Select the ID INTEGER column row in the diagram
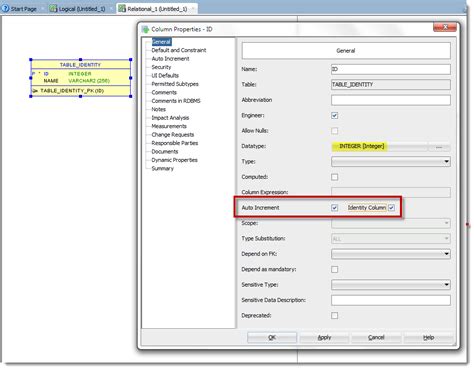 point(80,74)
